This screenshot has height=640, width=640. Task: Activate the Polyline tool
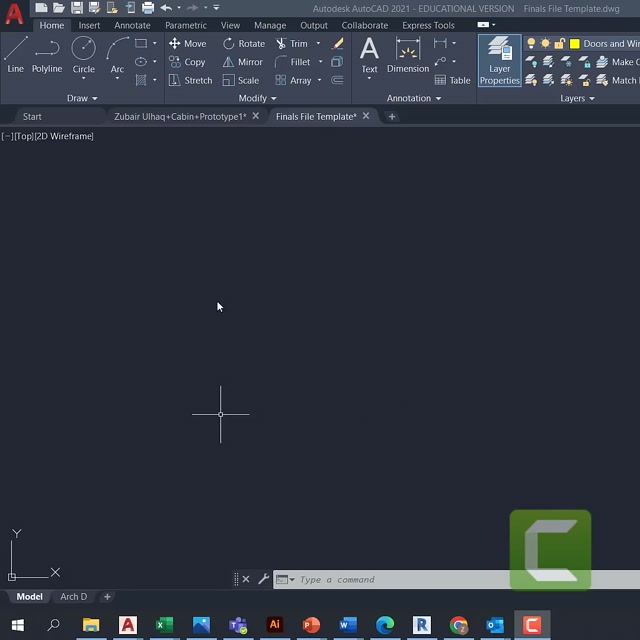point(46,54)
